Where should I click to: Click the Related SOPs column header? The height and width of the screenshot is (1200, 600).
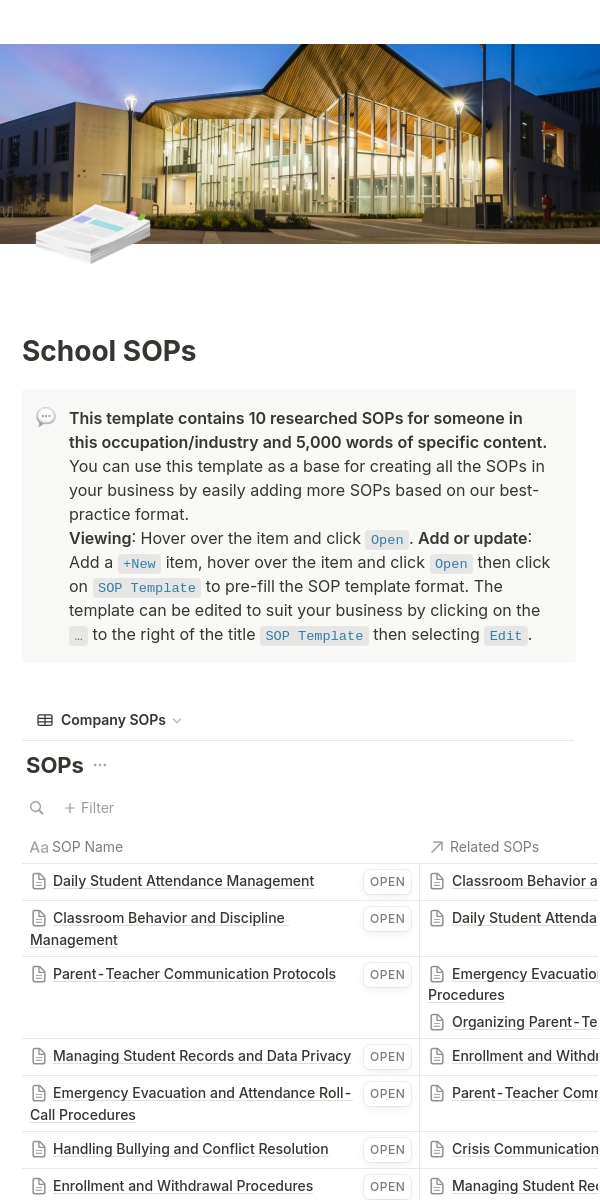[x=494, y=847]
